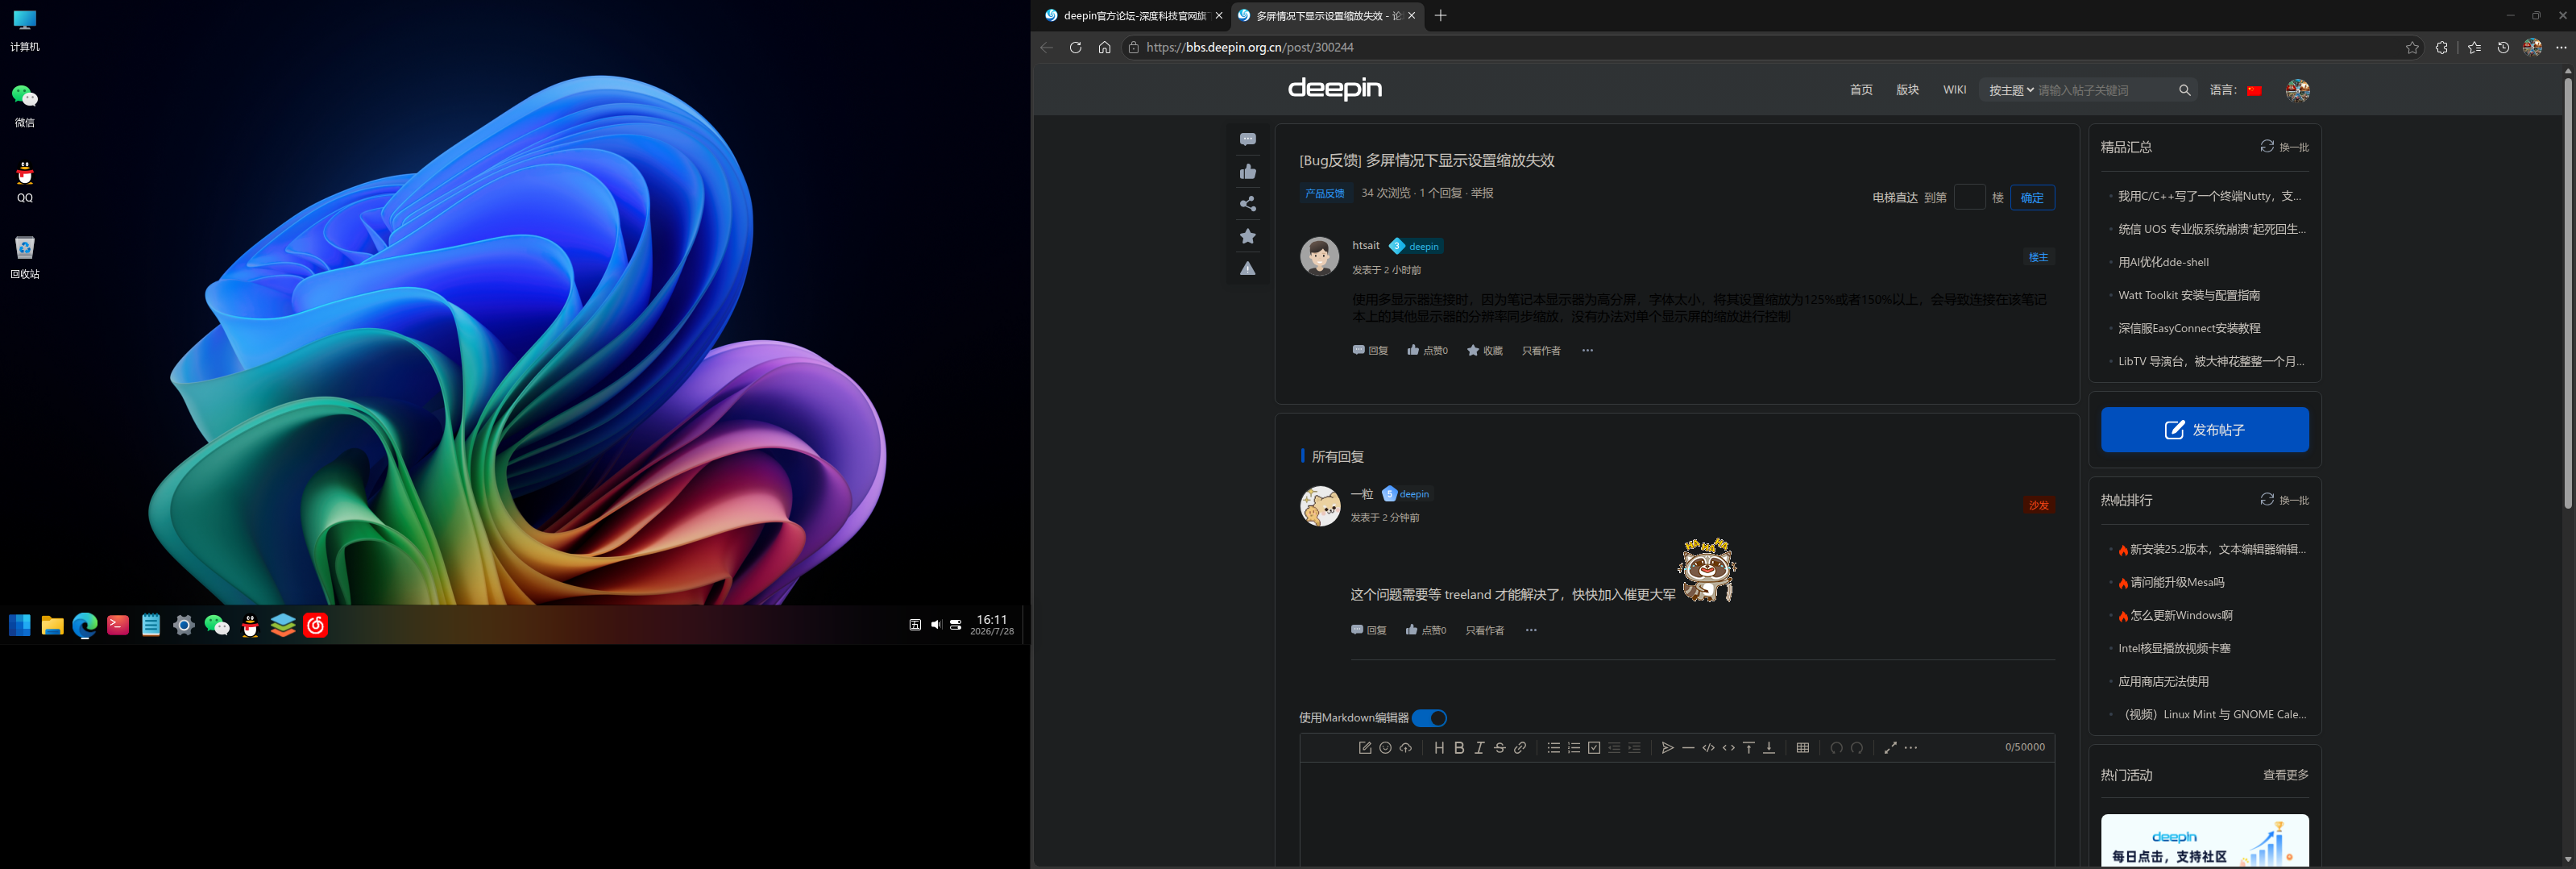
Task: Insert a table in the editor
Action: [1802, 748]
